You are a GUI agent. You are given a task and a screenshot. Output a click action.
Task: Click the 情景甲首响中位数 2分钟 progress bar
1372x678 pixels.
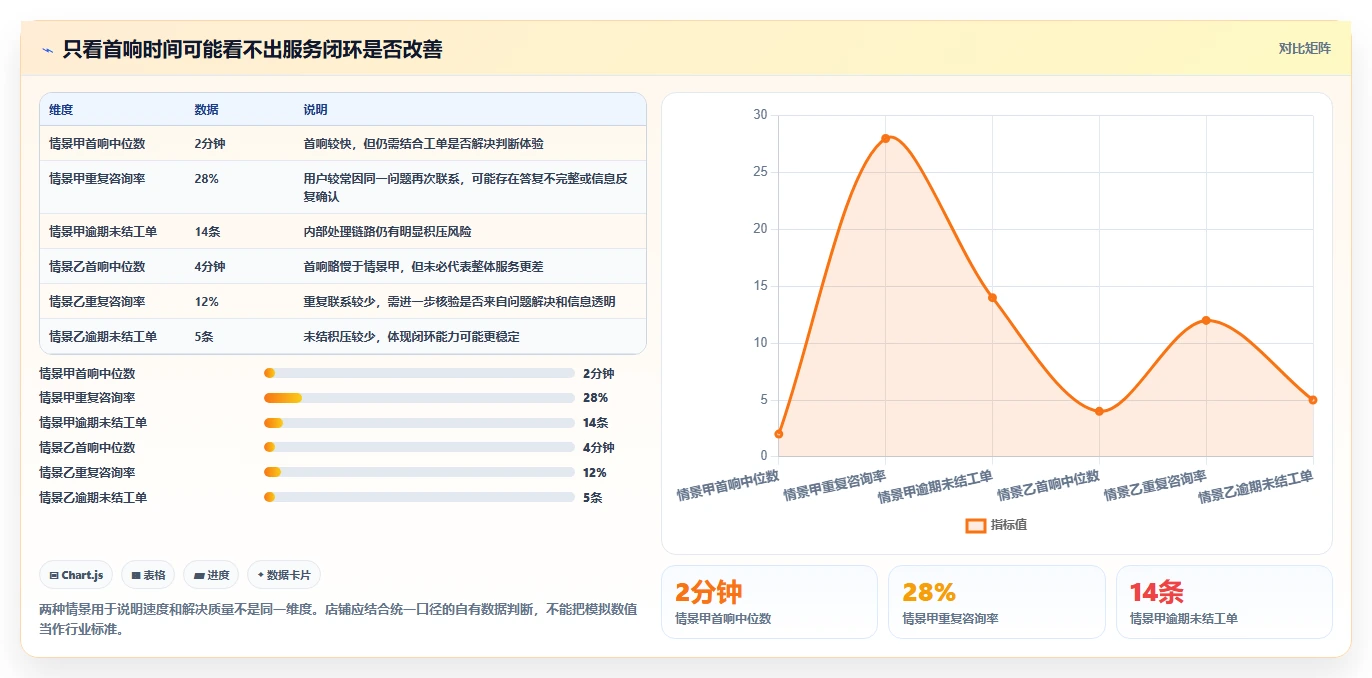[x=419, y=373]
